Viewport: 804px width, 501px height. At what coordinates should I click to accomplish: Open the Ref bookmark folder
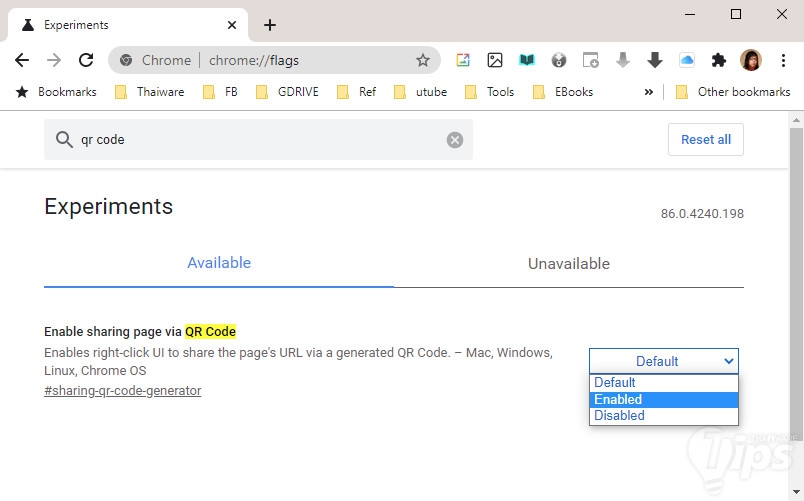(x=356, y=92)
